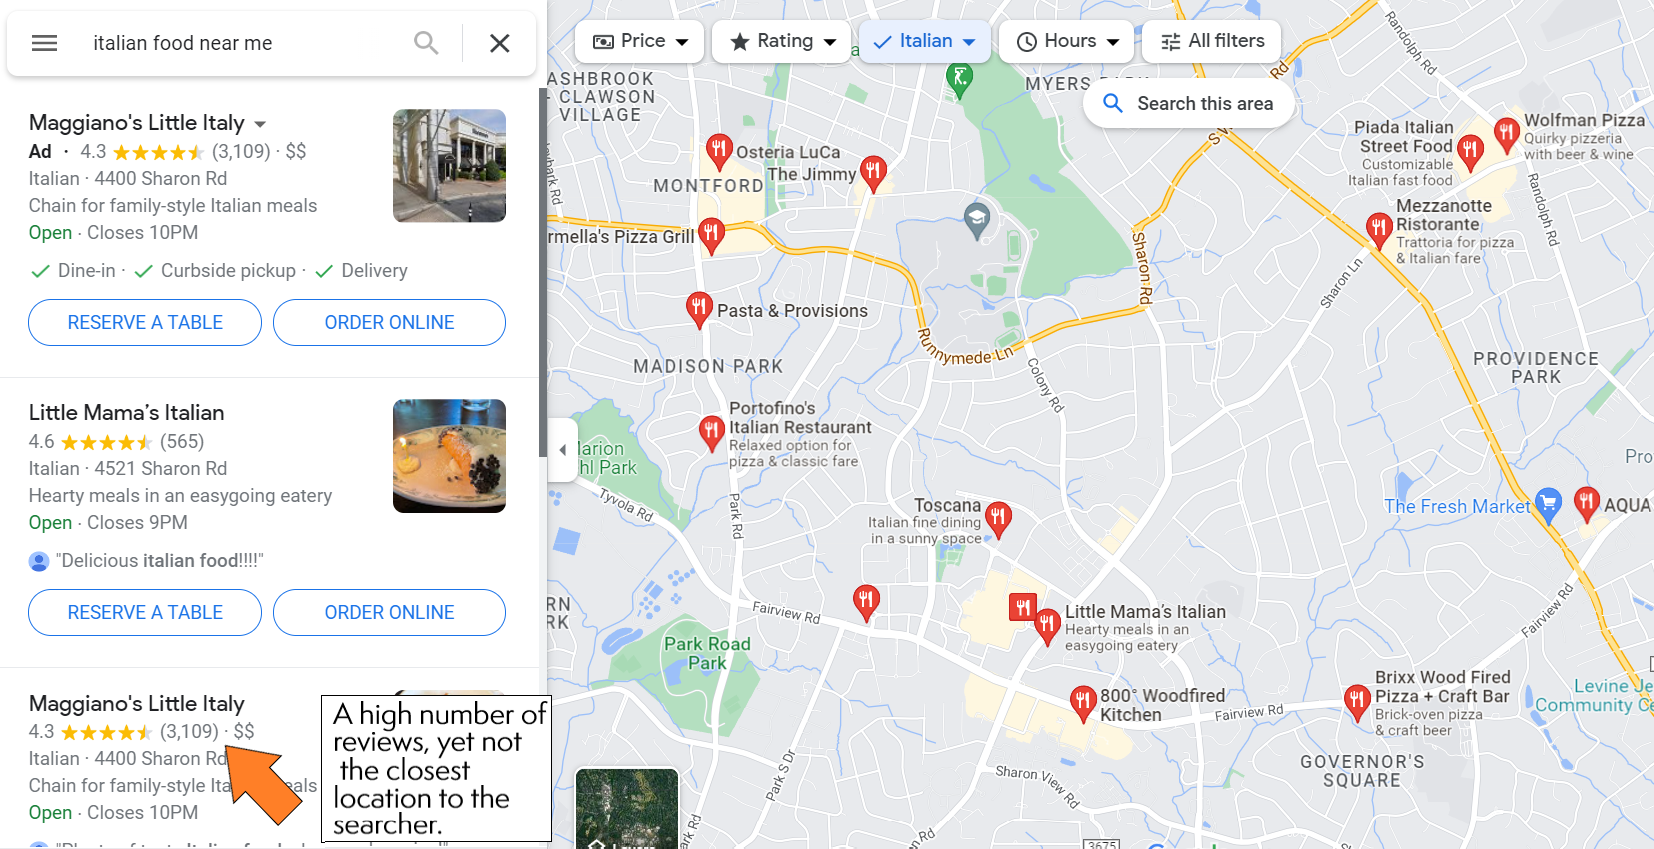Collapse side panel with arrow tab
This screenshot has height=849, width=1654.
point(563,450)
